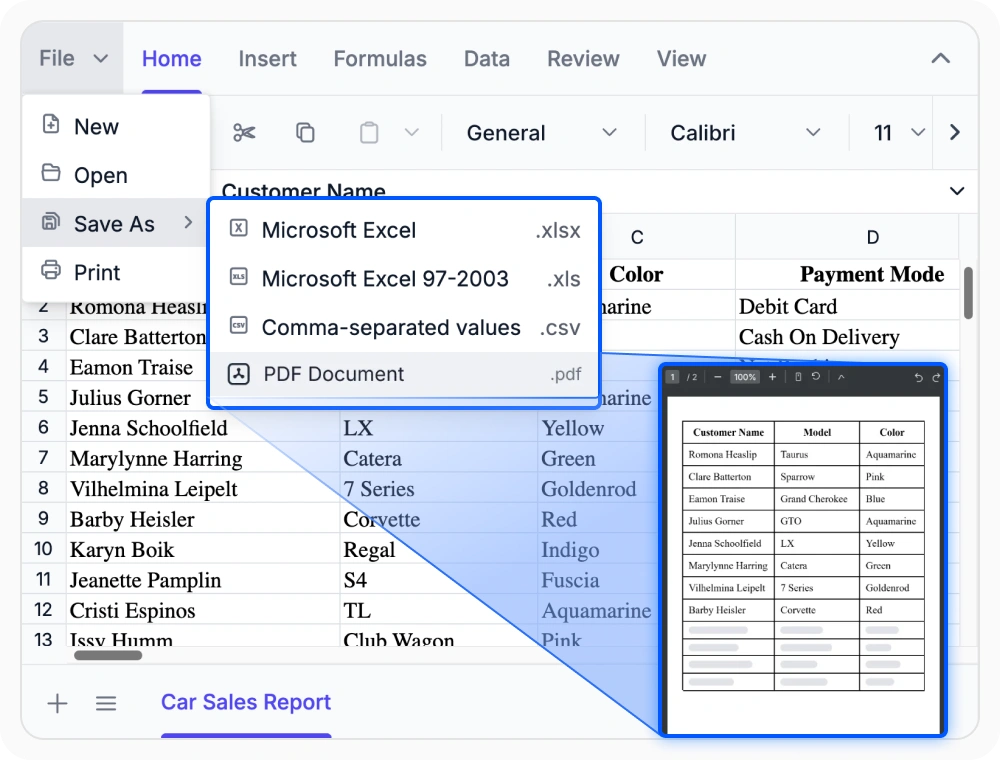Click the XLS file icon
The width and height of the screenshot is (1000, 760).
point(239,277)
